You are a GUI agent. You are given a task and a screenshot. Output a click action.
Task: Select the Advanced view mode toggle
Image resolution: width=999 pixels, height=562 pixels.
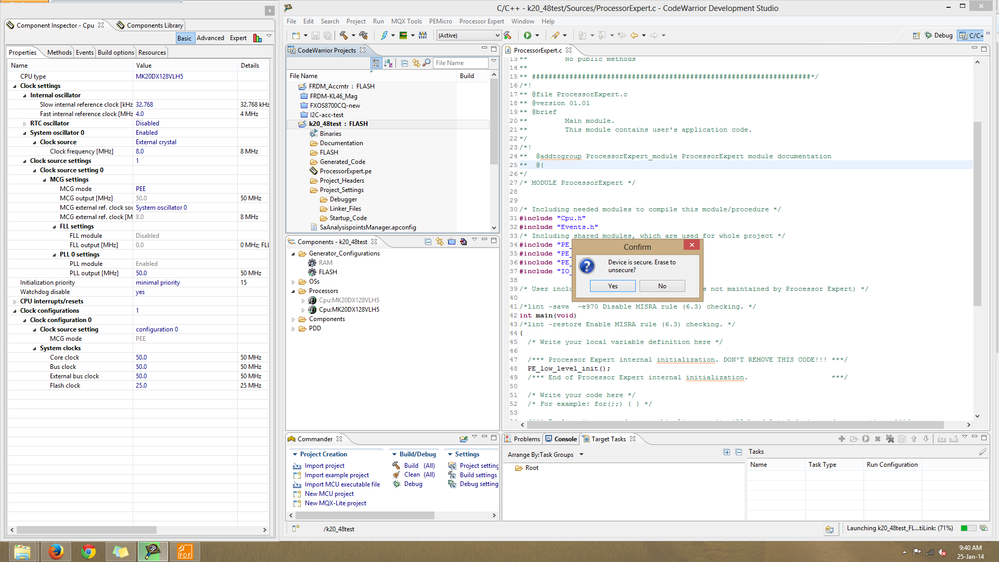tap(210, 38)
